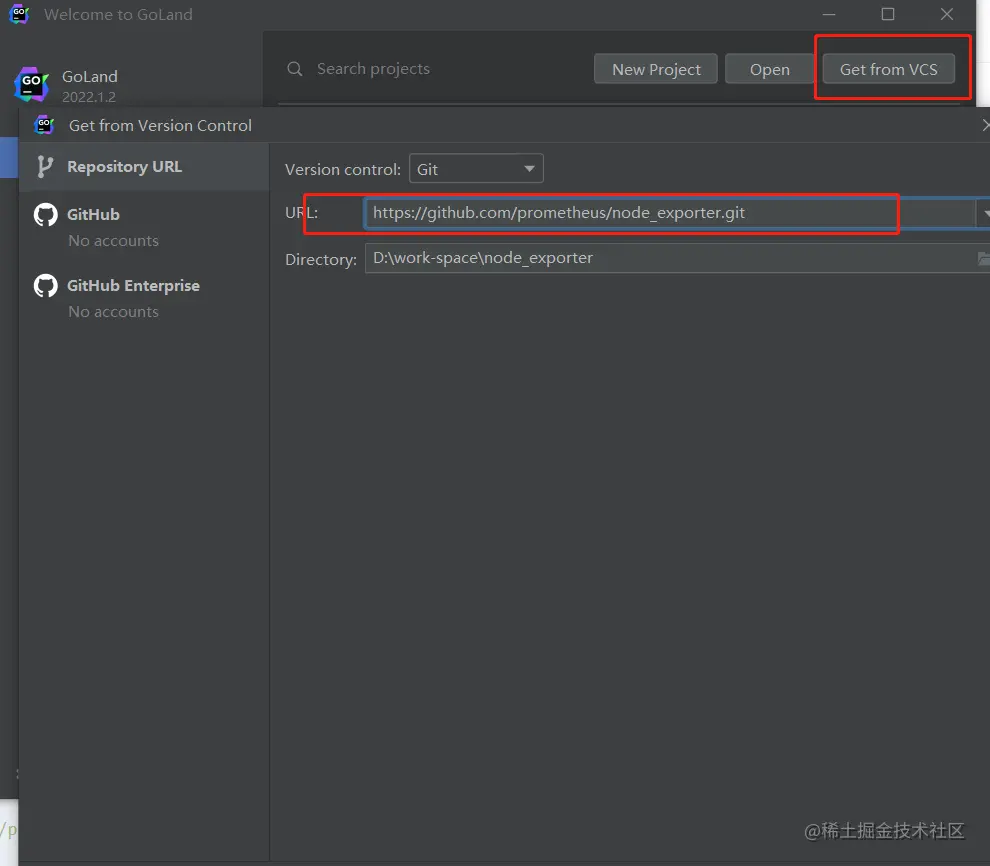Click the repository URL input field
990x866 pixels.
pos(669,213)
